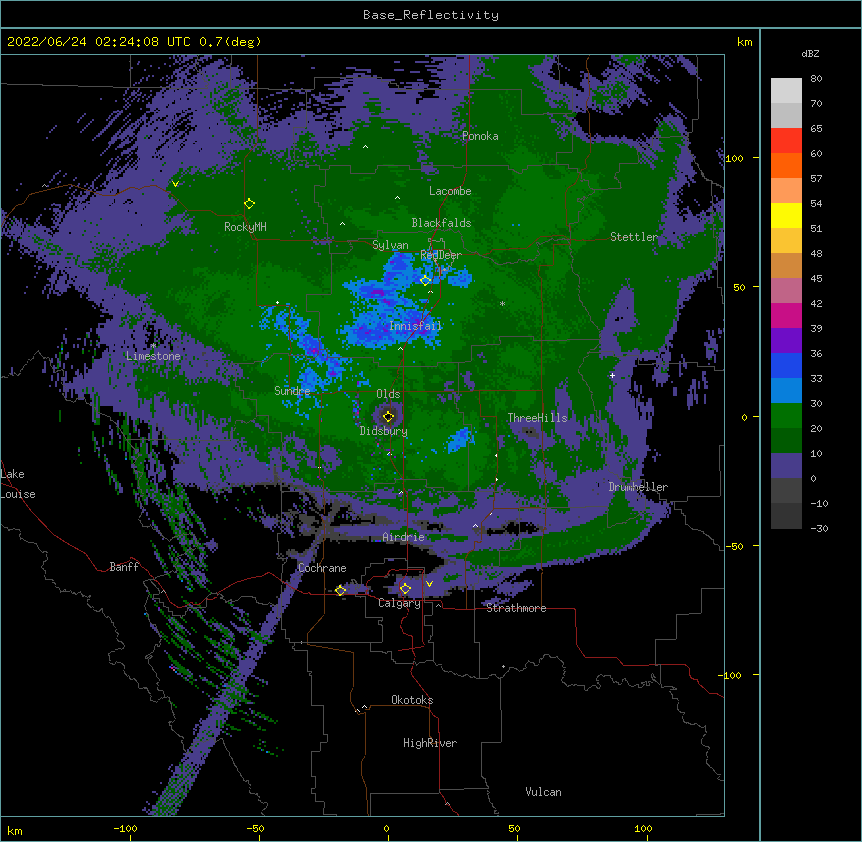Select the Stettler city label
Screen dimensions: 862x842
(634, 237)
